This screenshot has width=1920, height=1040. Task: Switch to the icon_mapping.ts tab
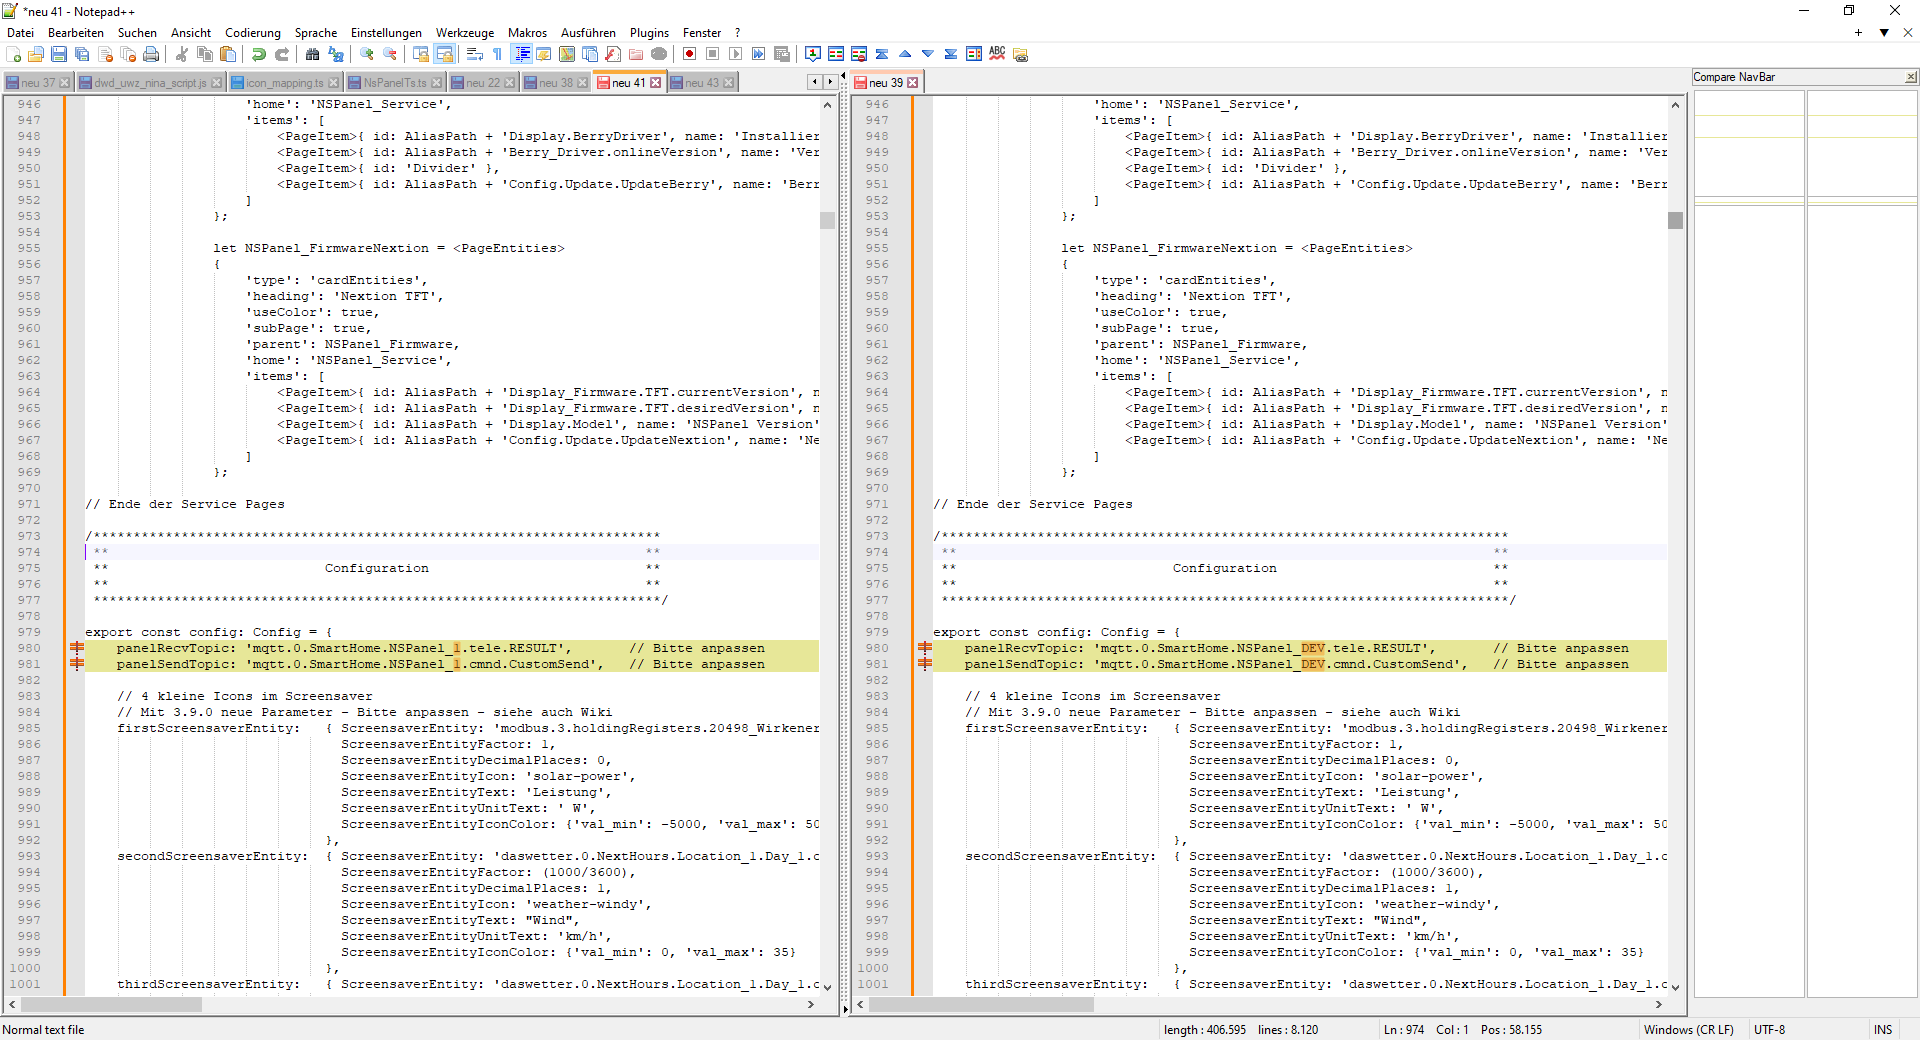pos(284,83)
